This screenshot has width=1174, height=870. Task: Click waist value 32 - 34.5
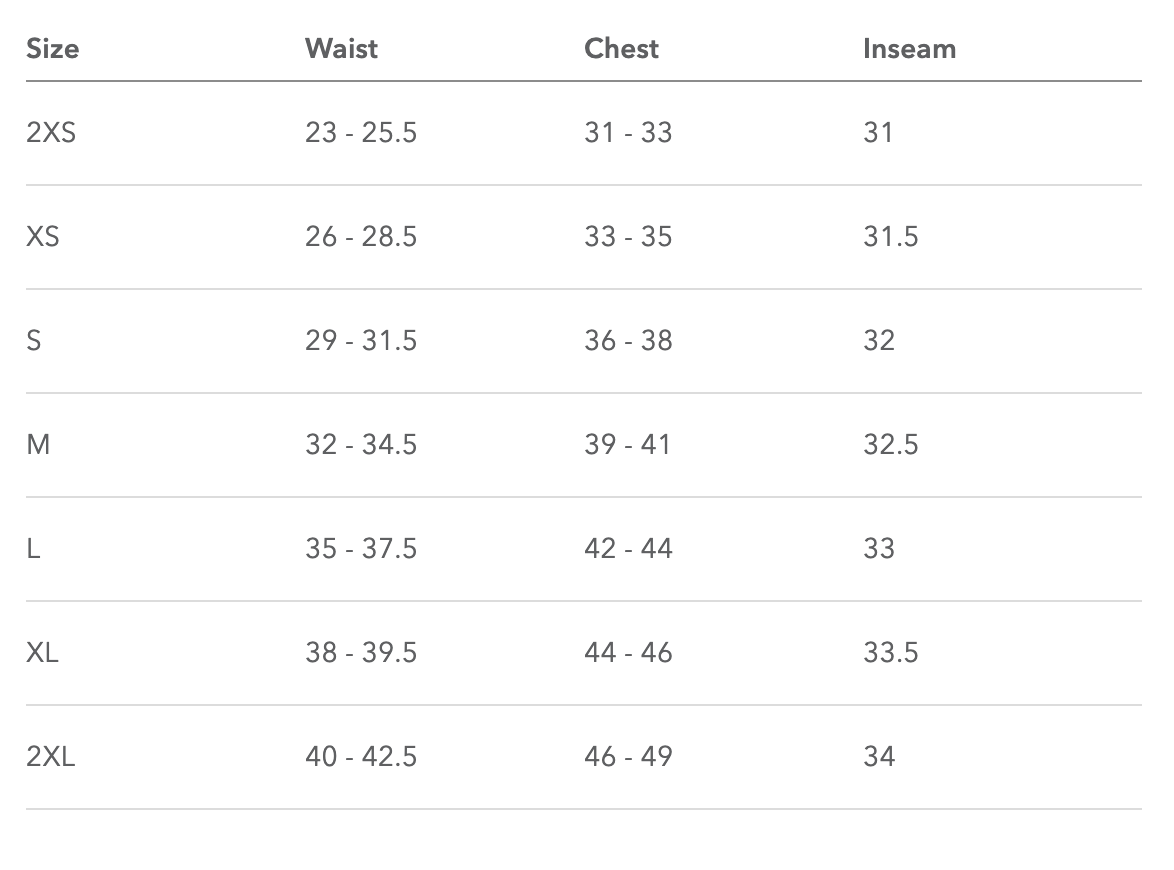pyautogui.click(x=361, y=445)
